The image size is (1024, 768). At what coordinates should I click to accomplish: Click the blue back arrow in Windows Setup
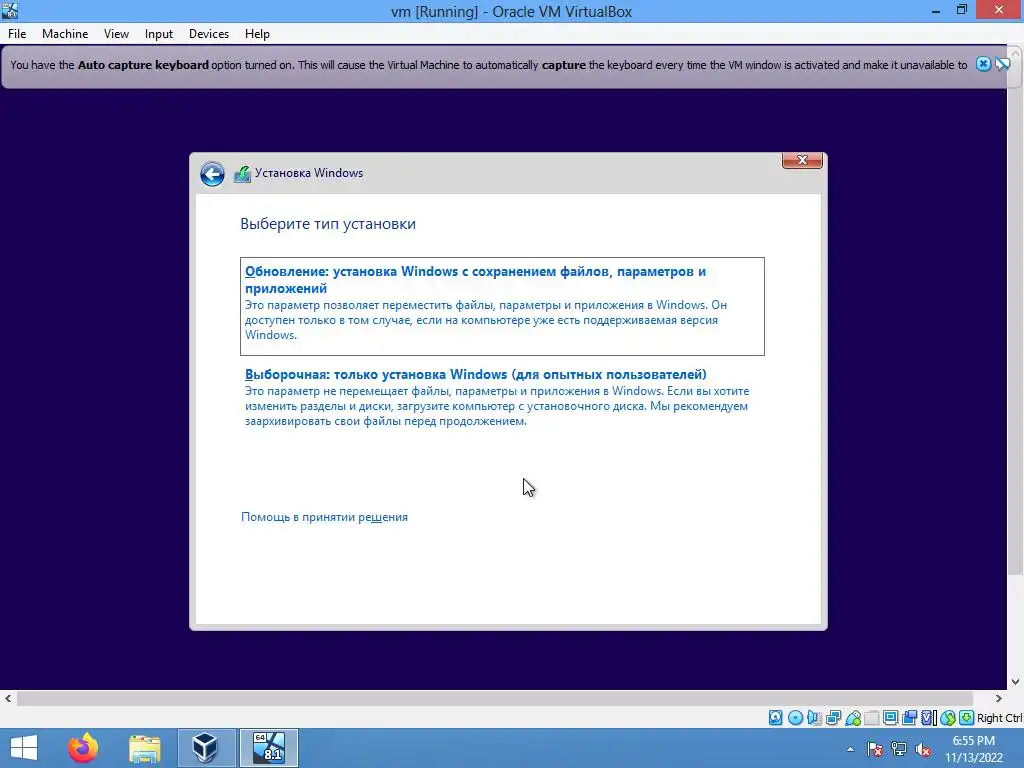[x=212, y=174]
